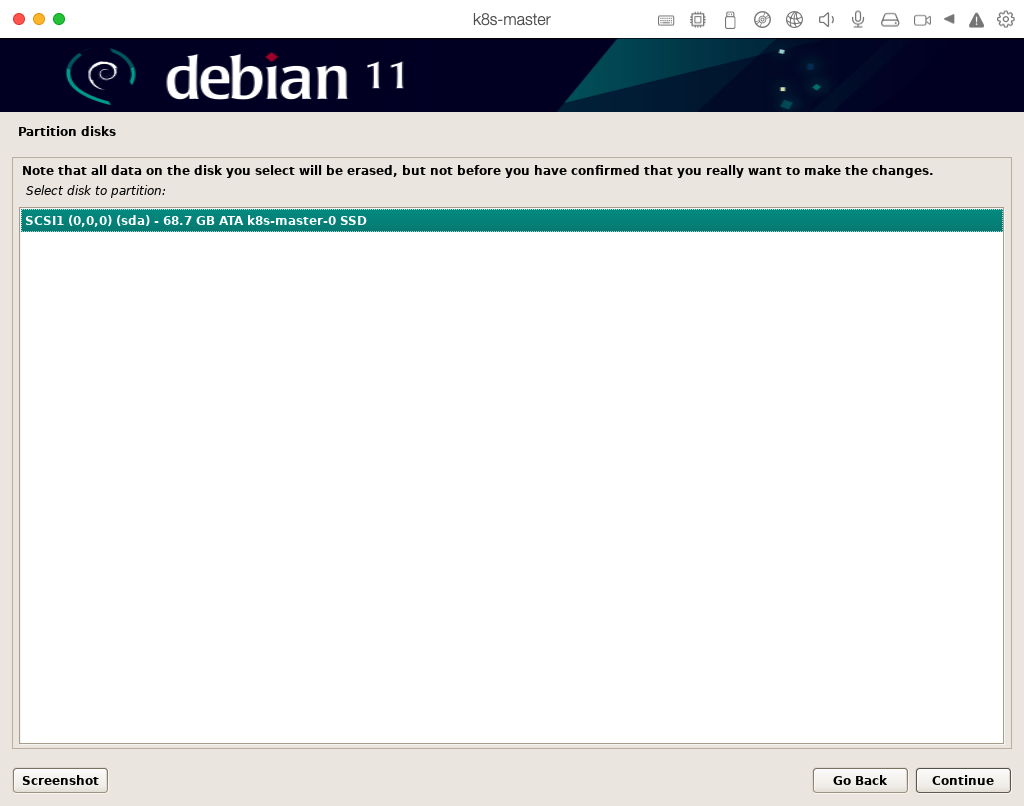Click the sound speaker icon

[826, 20]
